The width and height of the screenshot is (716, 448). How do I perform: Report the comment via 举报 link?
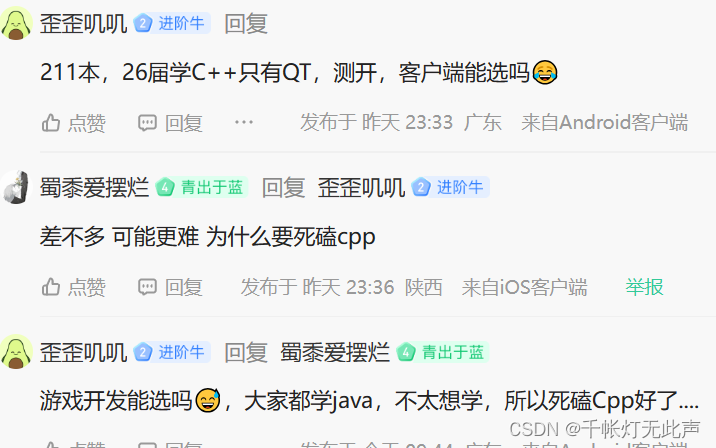click(644, 287)
